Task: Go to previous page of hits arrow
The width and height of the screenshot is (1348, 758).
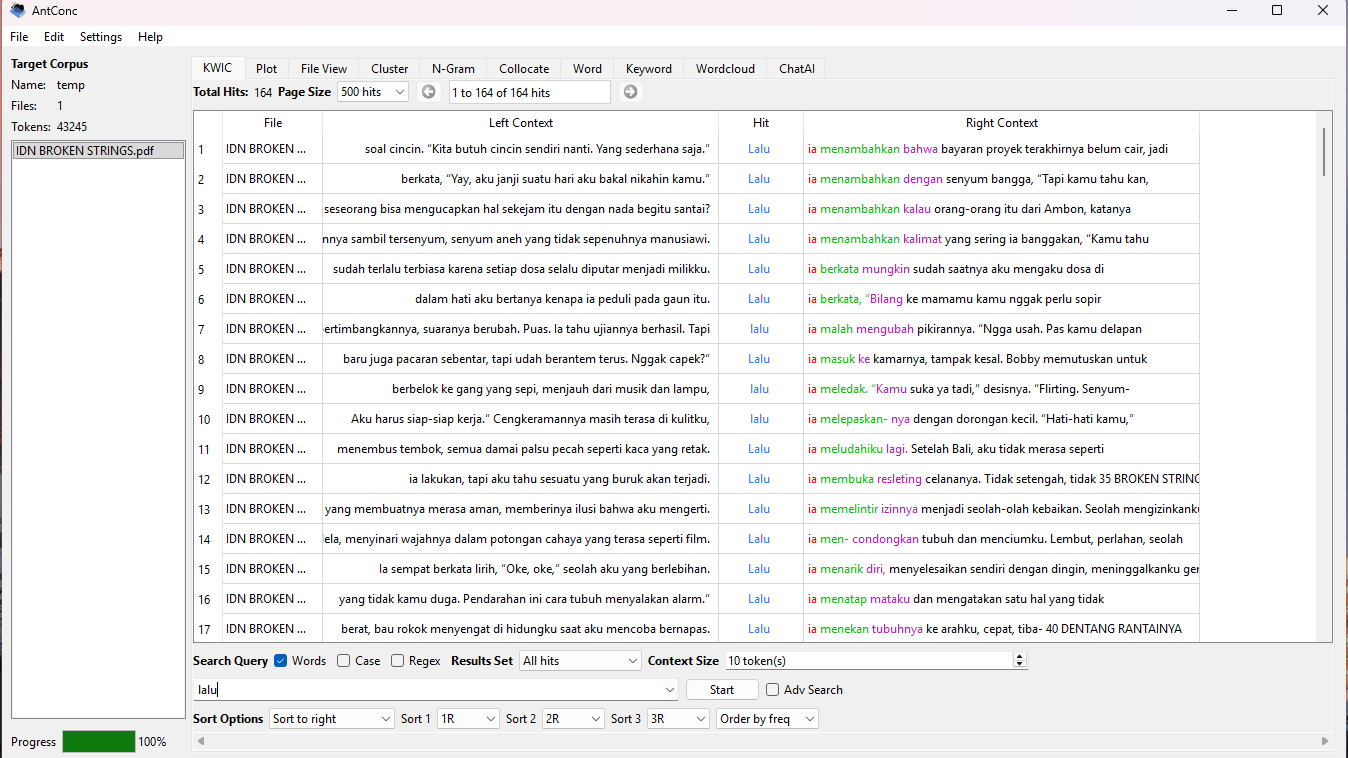Action: coord(428,92)
